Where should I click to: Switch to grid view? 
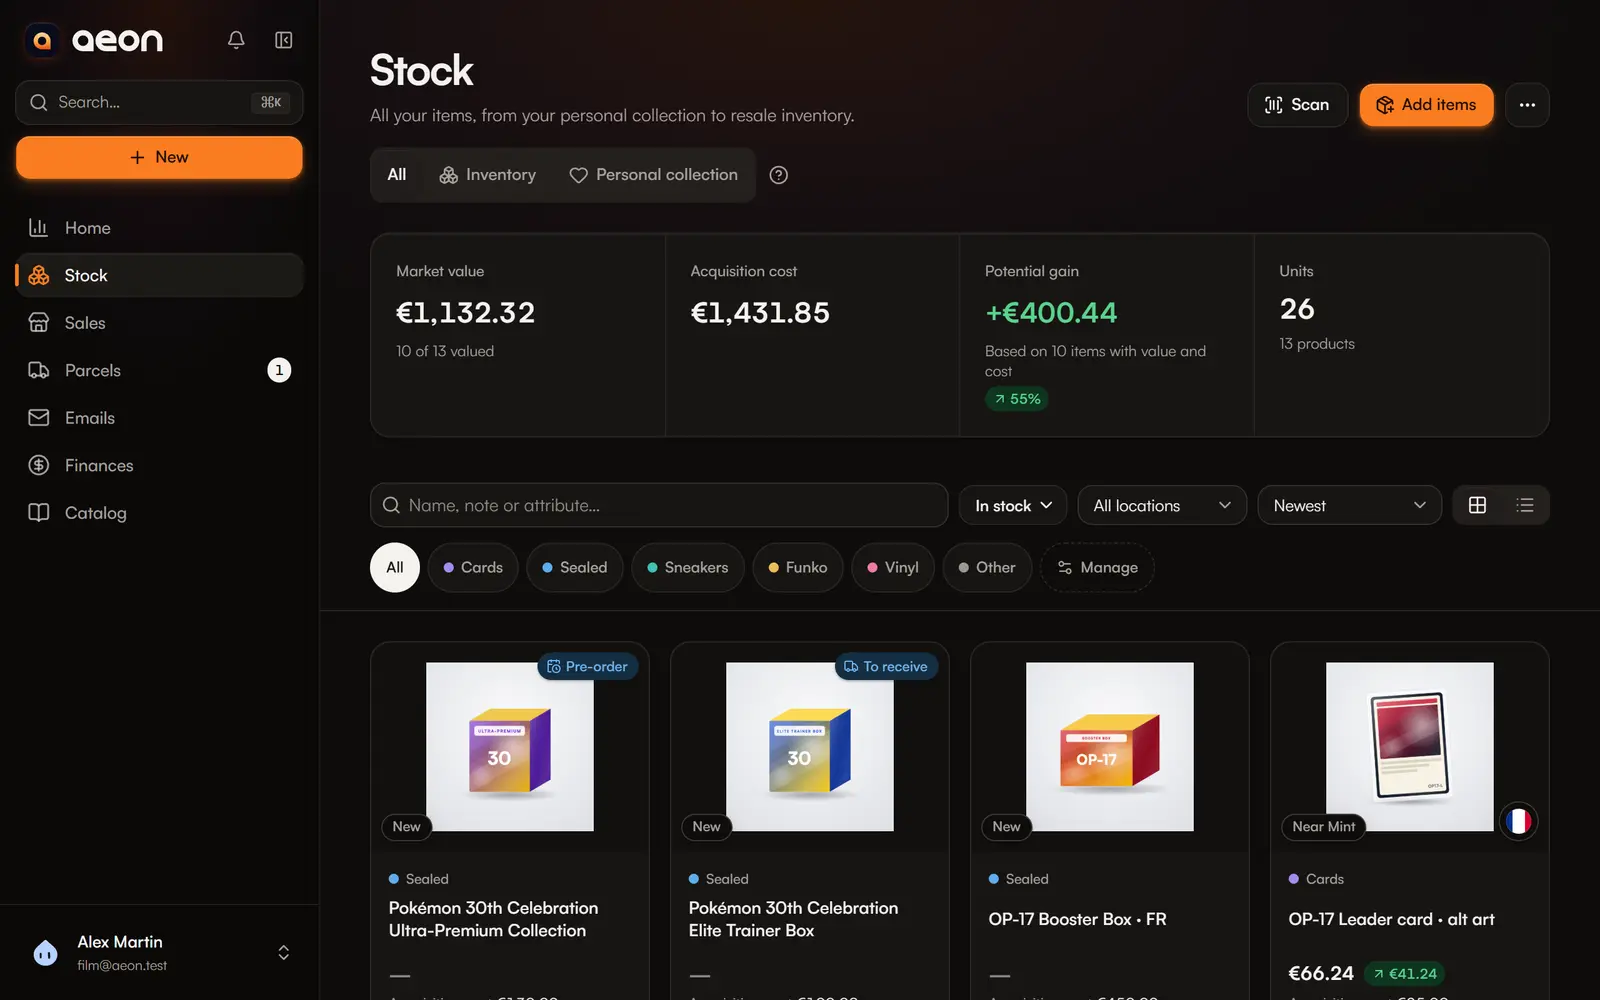[1477, 505]
